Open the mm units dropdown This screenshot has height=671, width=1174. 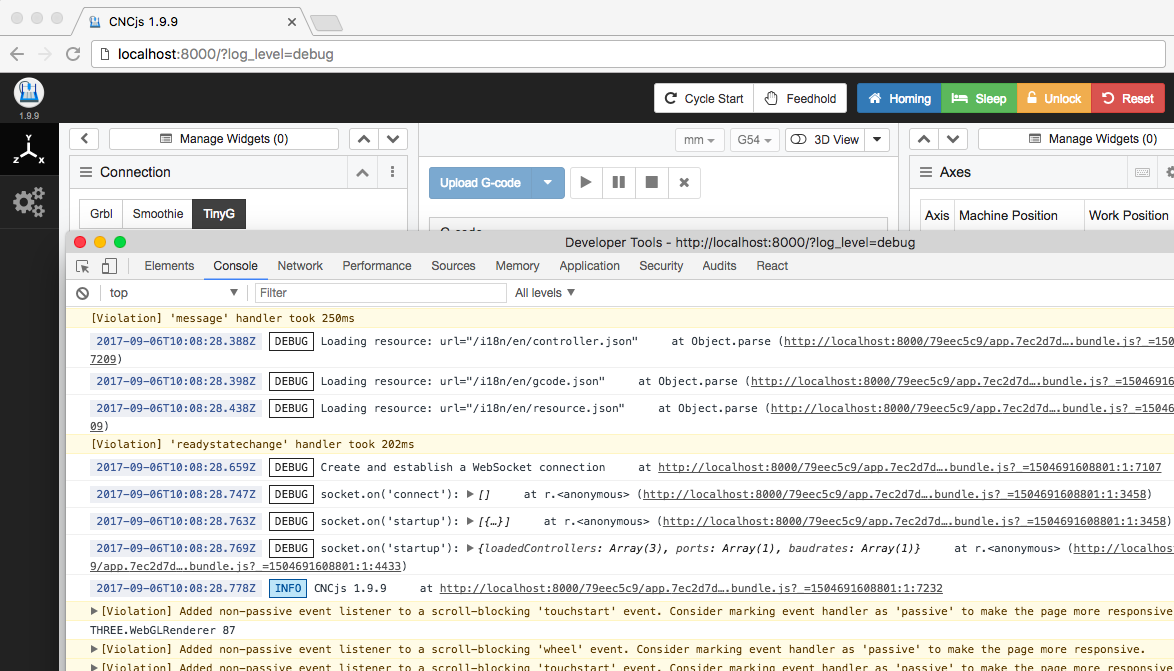[x=699, y=140]
